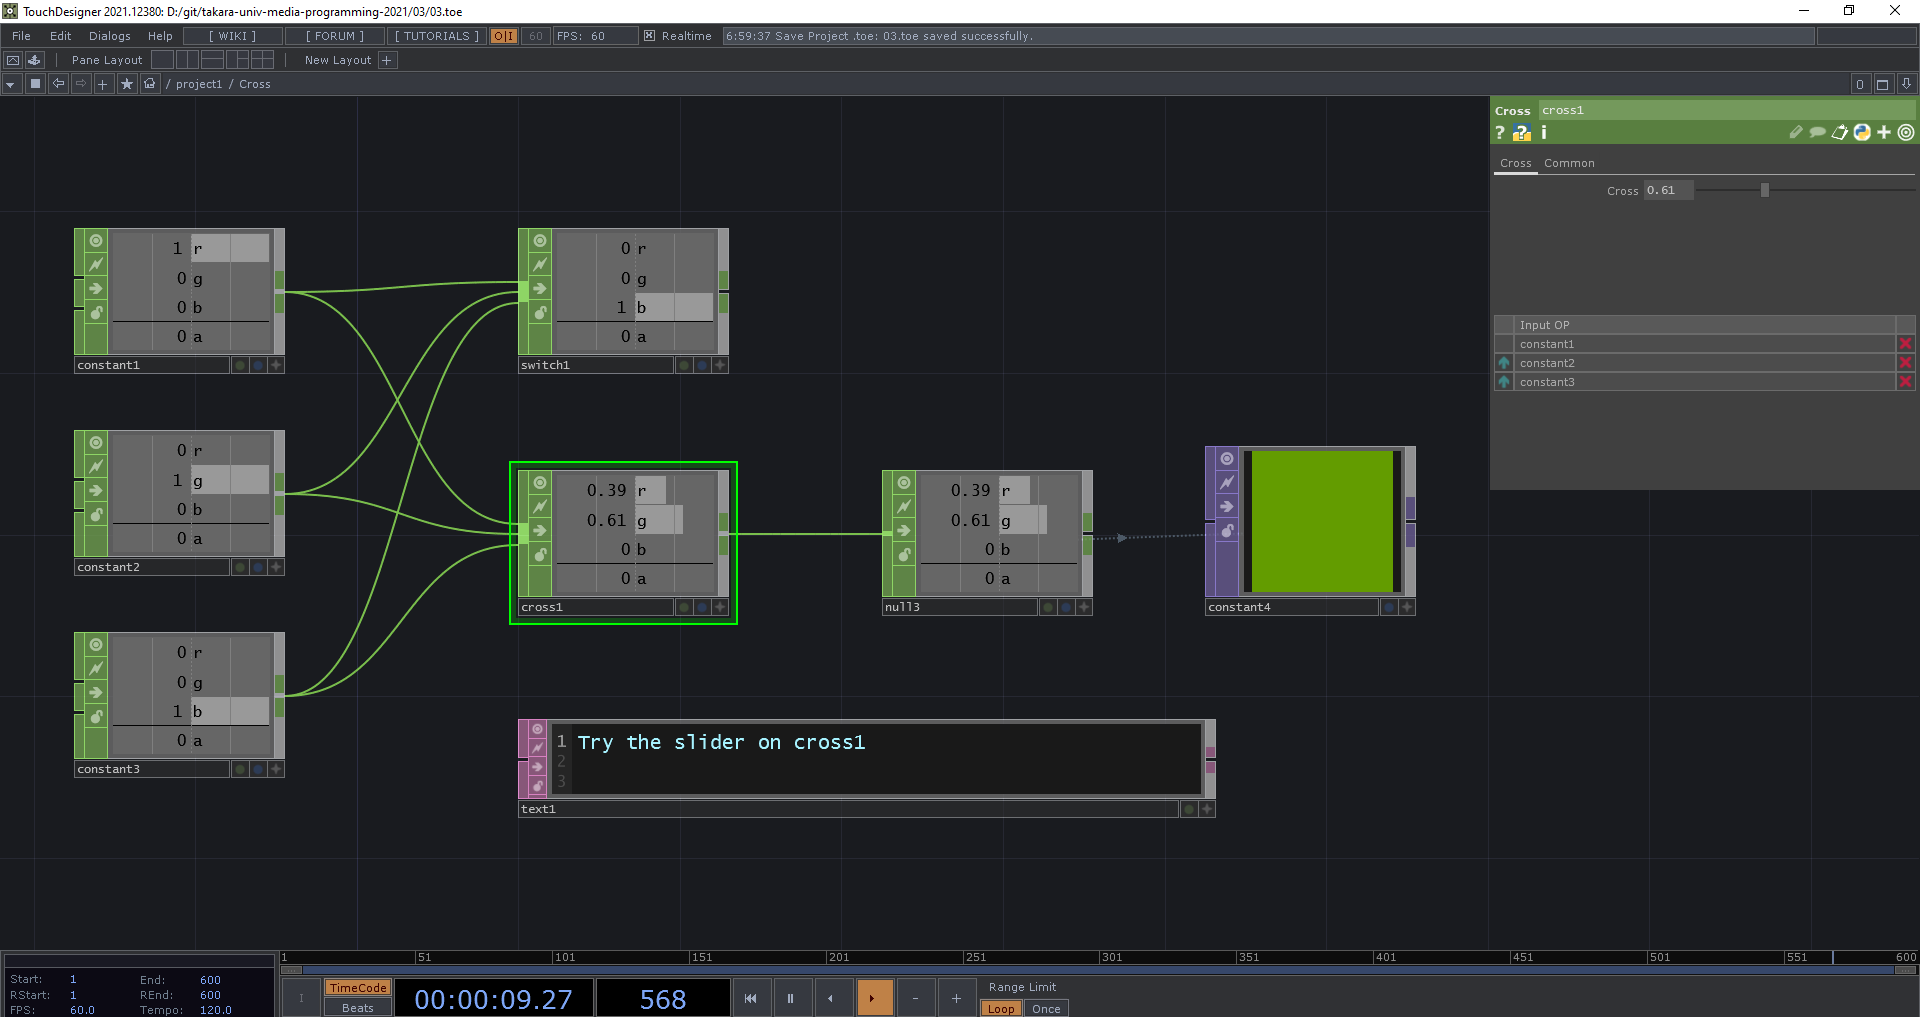Image resolution: width=1920 pixels, height=1017 pixels.
Task: Remove constant2 input with red X
Action: pyautogui.click(x=1905, y=363)
